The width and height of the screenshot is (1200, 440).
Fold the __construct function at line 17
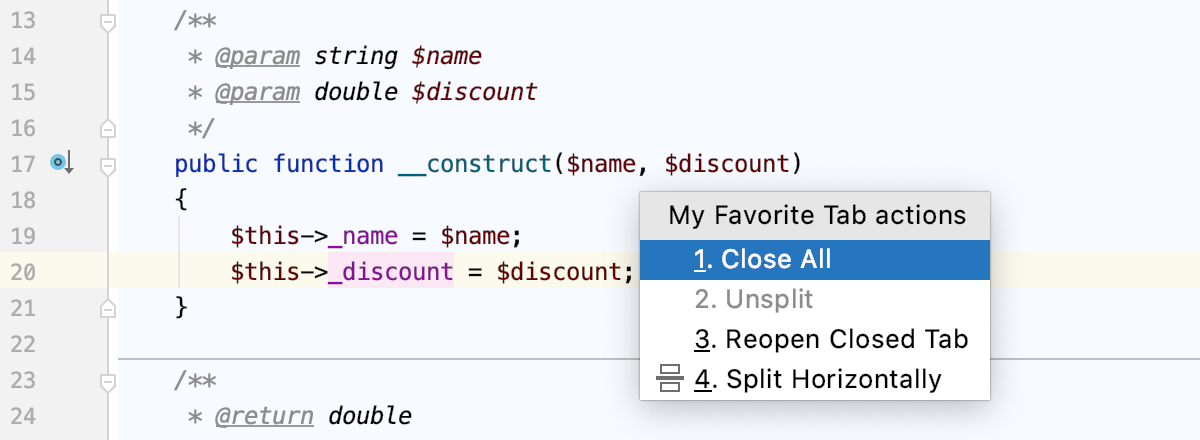pos(108,164)
